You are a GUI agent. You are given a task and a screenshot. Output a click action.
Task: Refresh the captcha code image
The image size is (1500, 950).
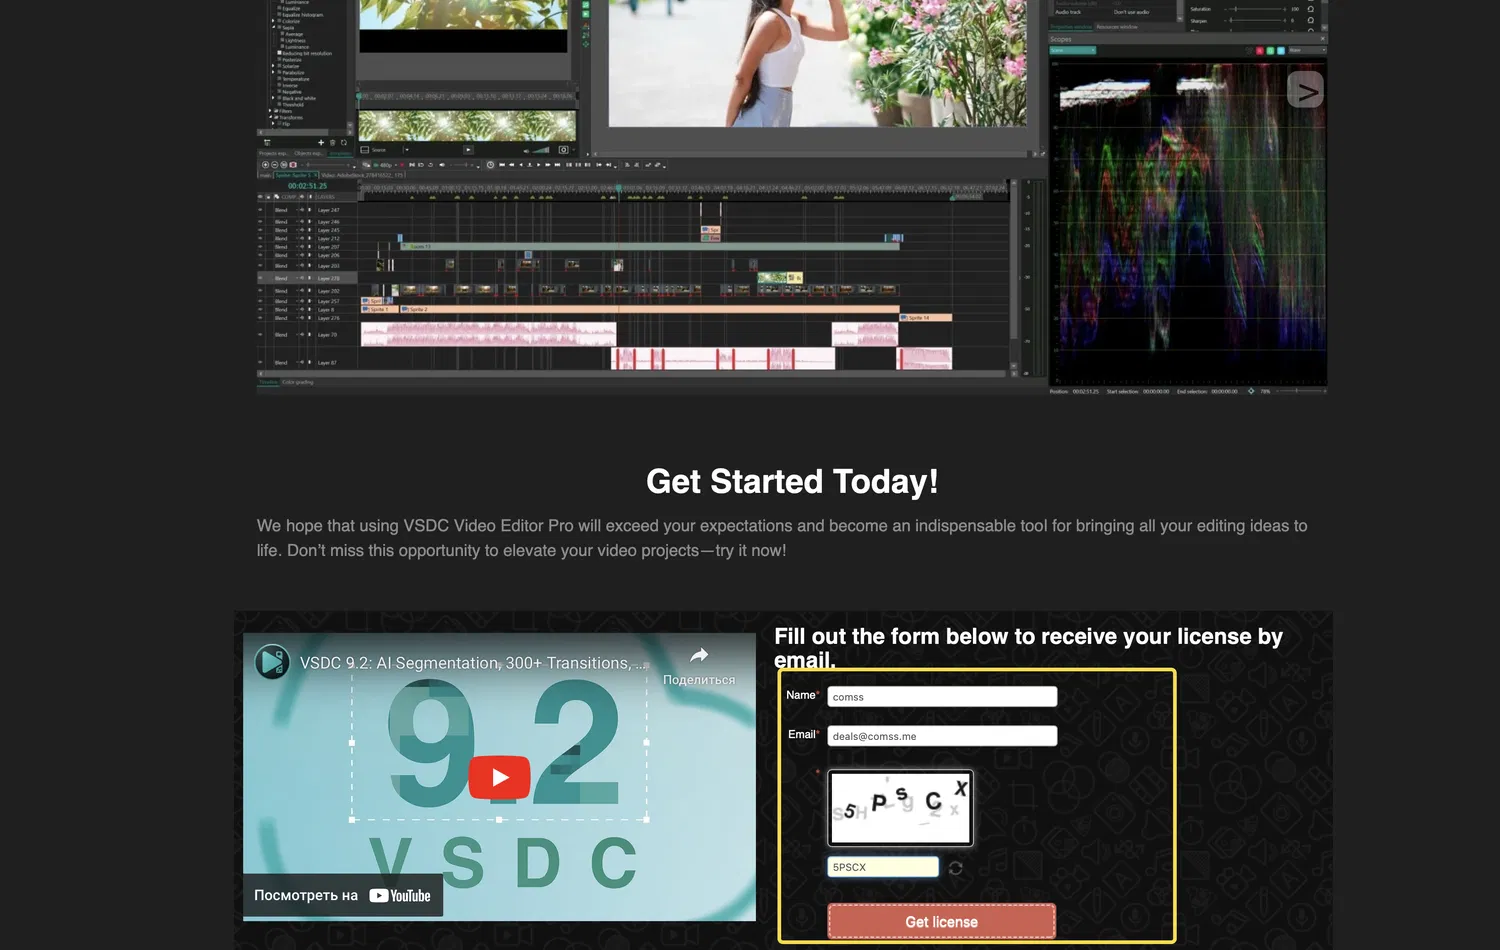(x=956, y=868)
